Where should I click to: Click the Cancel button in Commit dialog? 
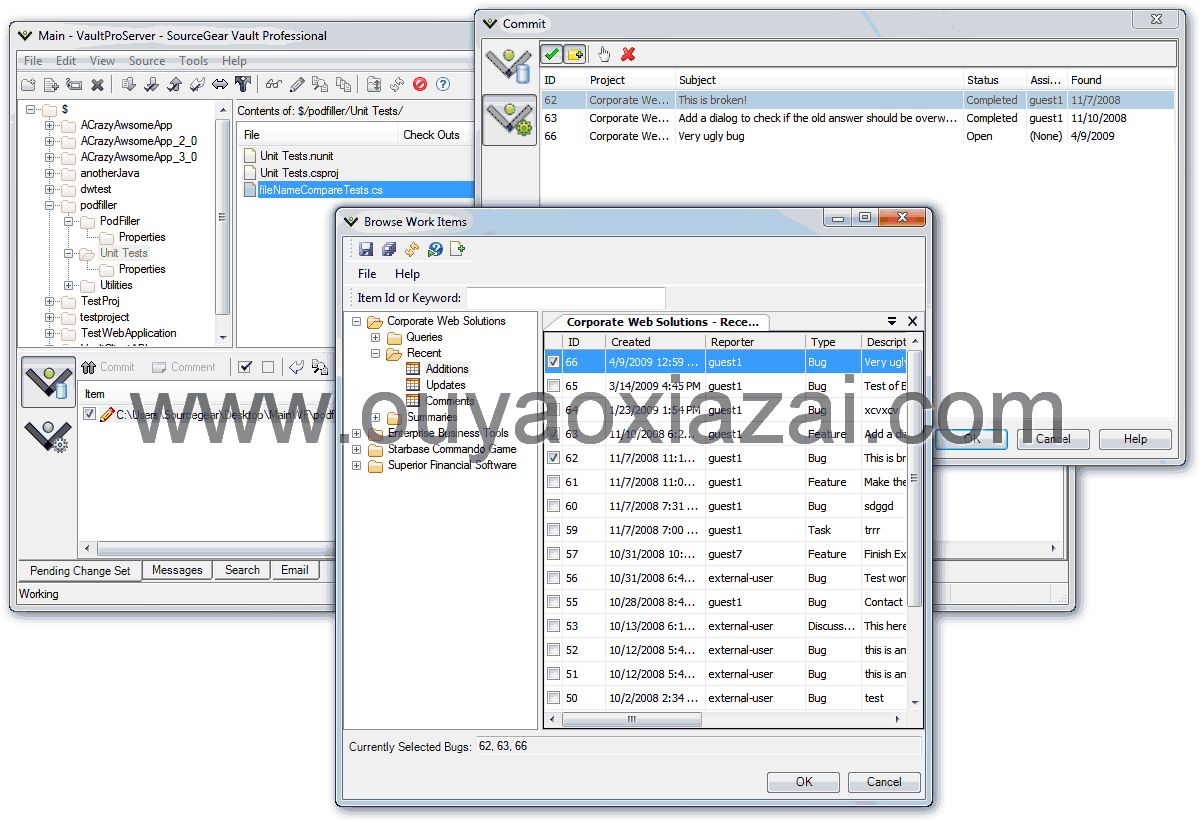pyautogui.click(x=1053, y=439)
